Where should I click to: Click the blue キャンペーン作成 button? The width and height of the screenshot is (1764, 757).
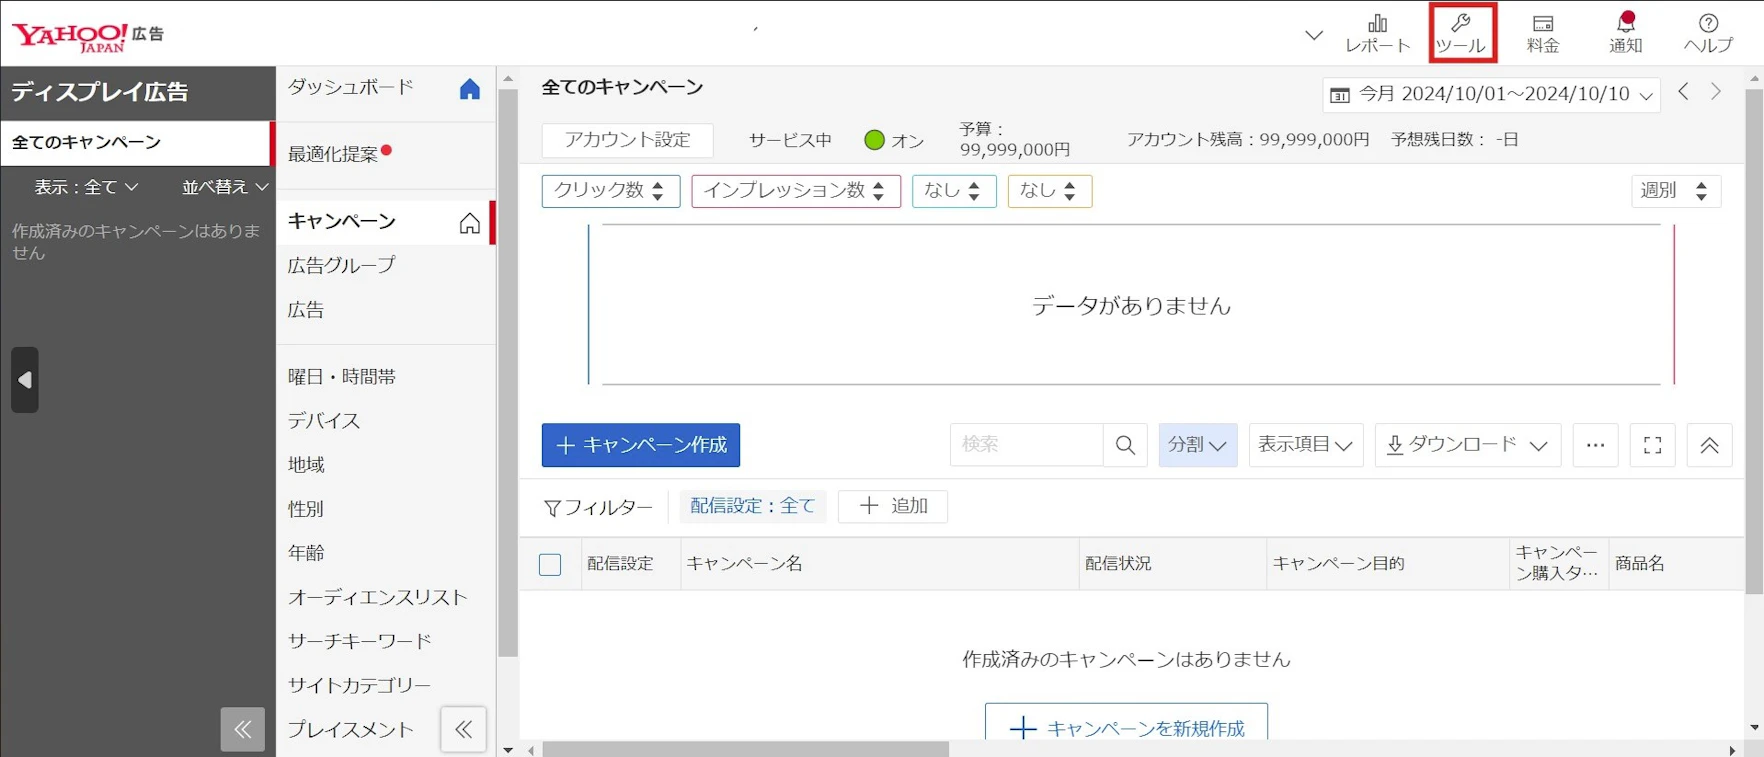click(x=641, y=445)
